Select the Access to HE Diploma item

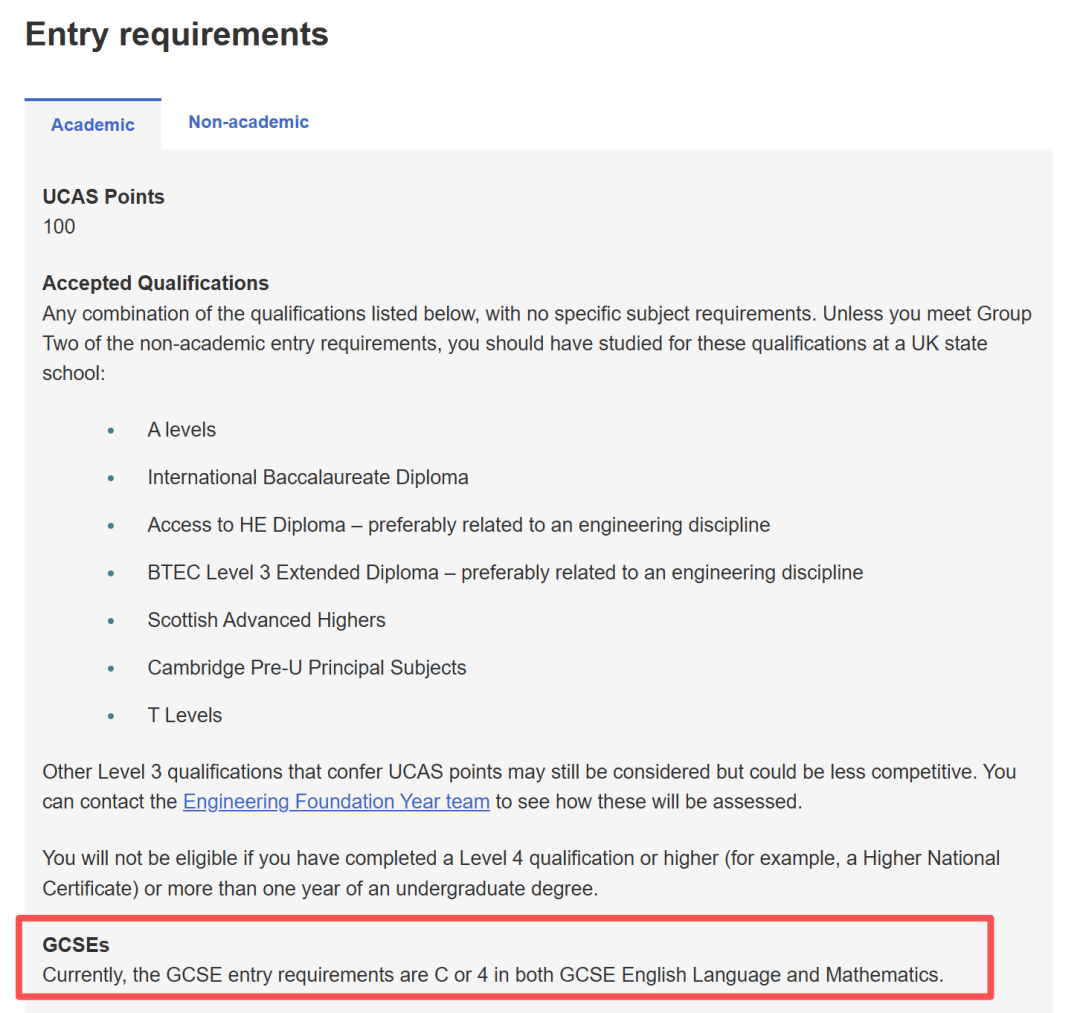point(459,525)
